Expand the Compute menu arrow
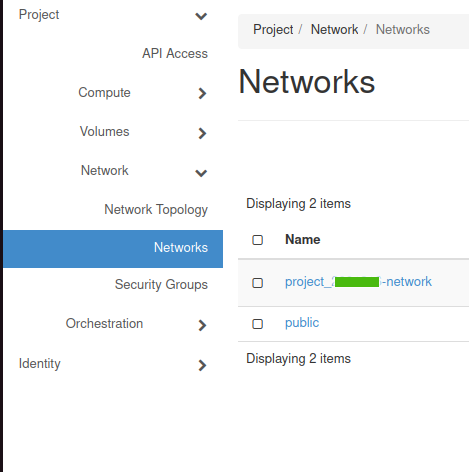The width and height of the screenshot is (469, 472). (202, 93)
